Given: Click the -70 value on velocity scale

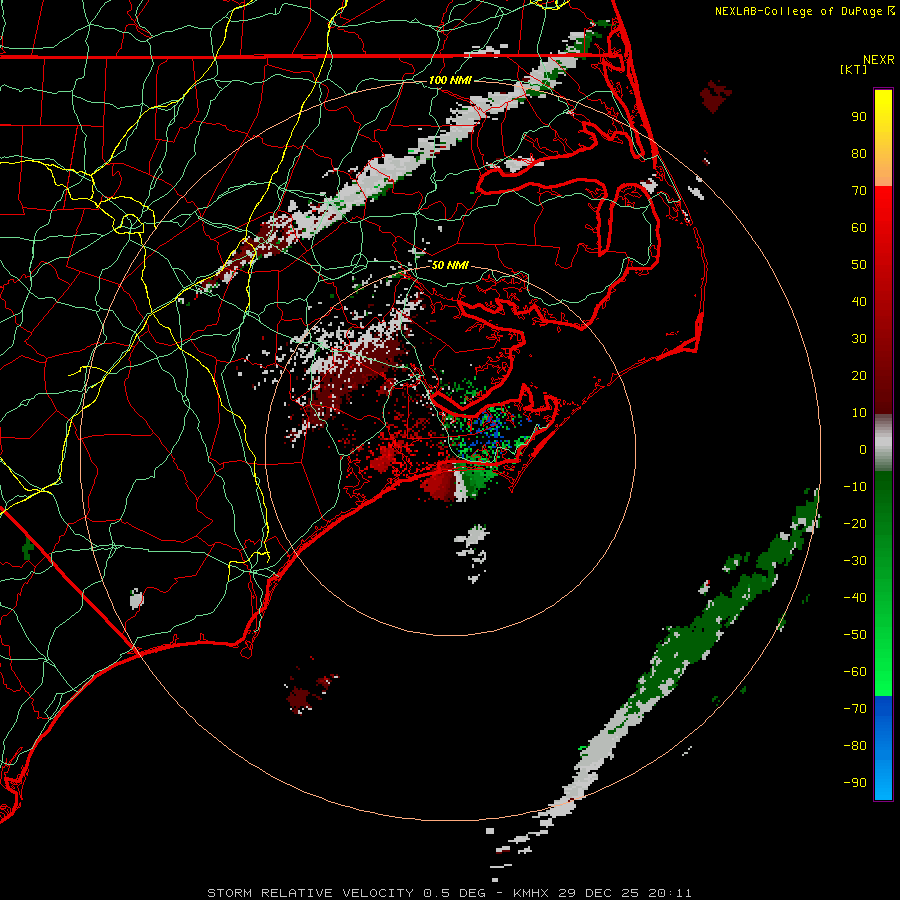Looking at the screenshot, I should 855,708.
